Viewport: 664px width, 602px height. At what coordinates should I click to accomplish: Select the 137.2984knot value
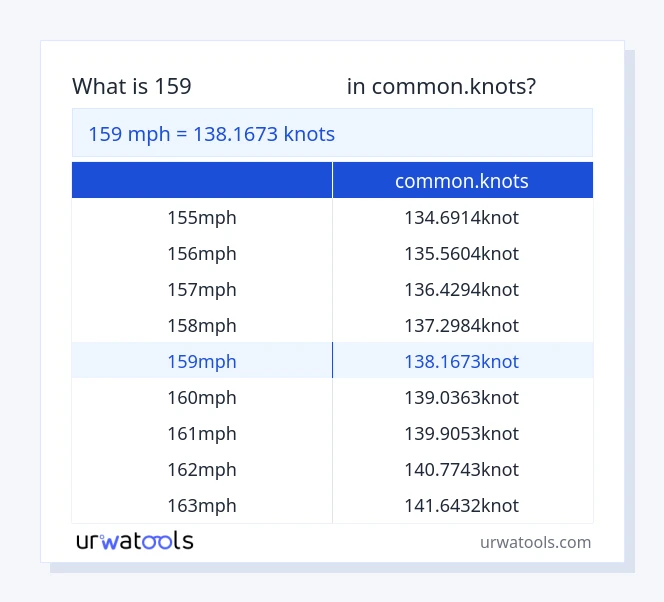point(462,325)
